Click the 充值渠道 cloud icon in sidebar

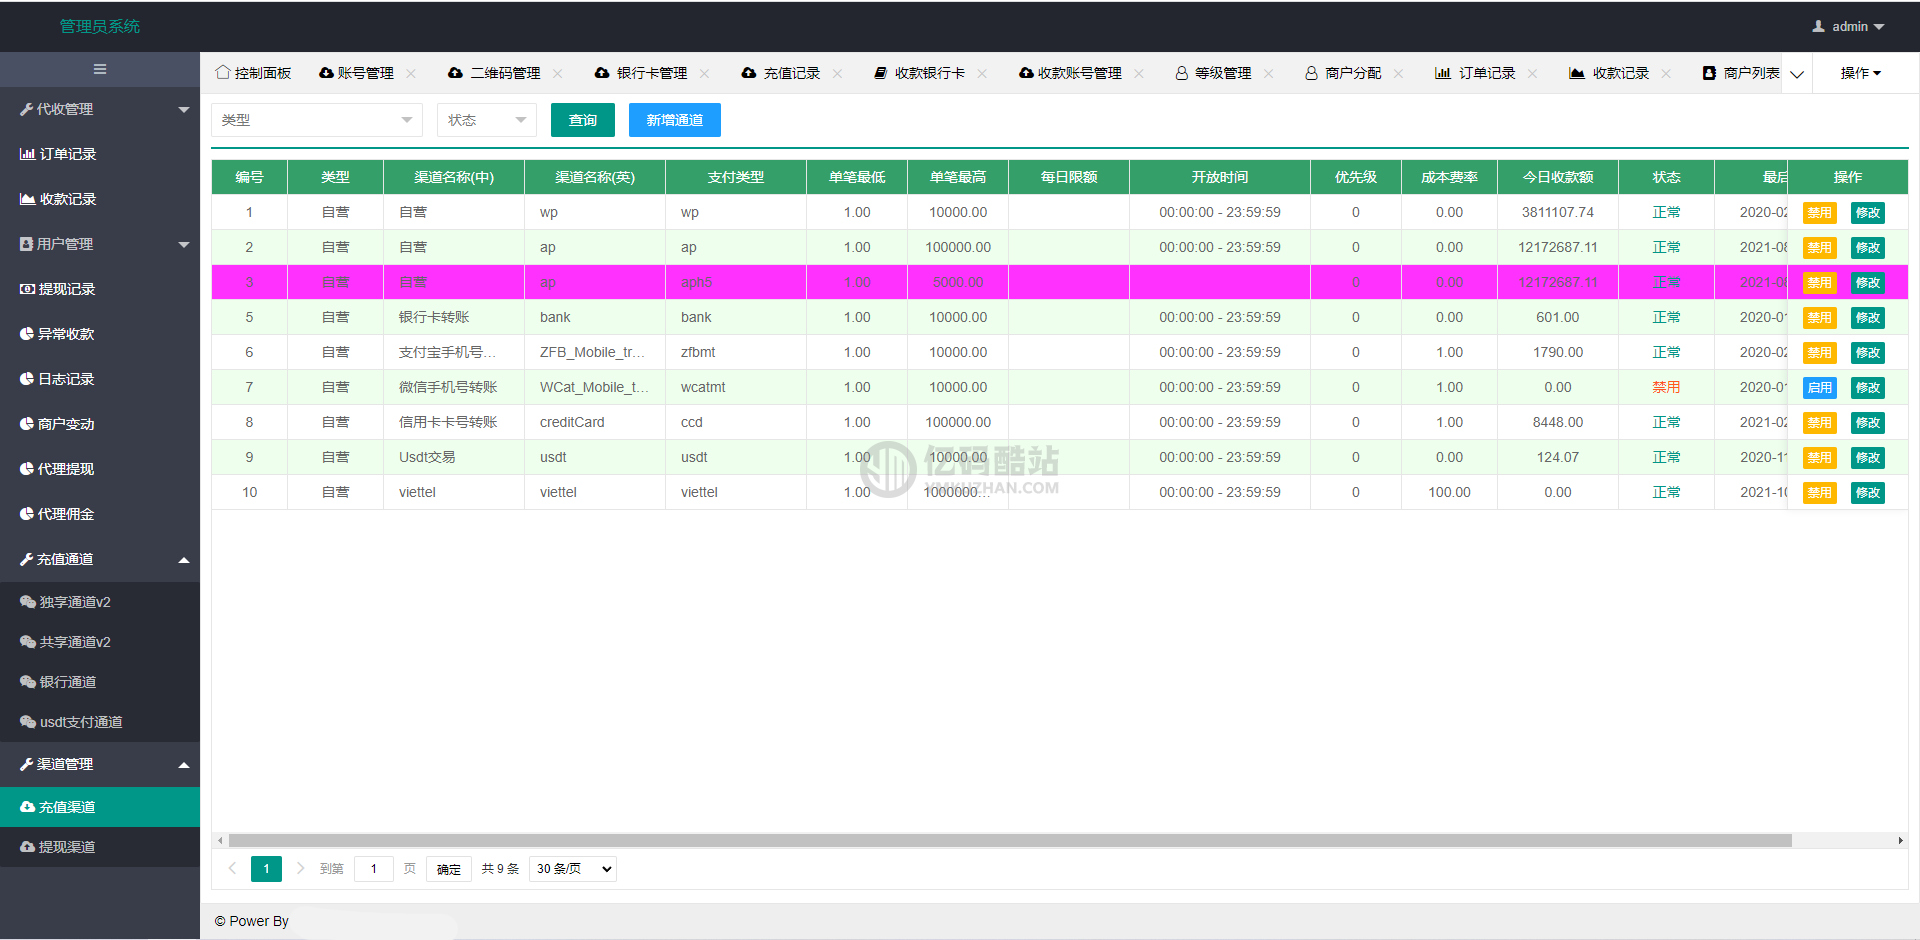coord(28,807)
